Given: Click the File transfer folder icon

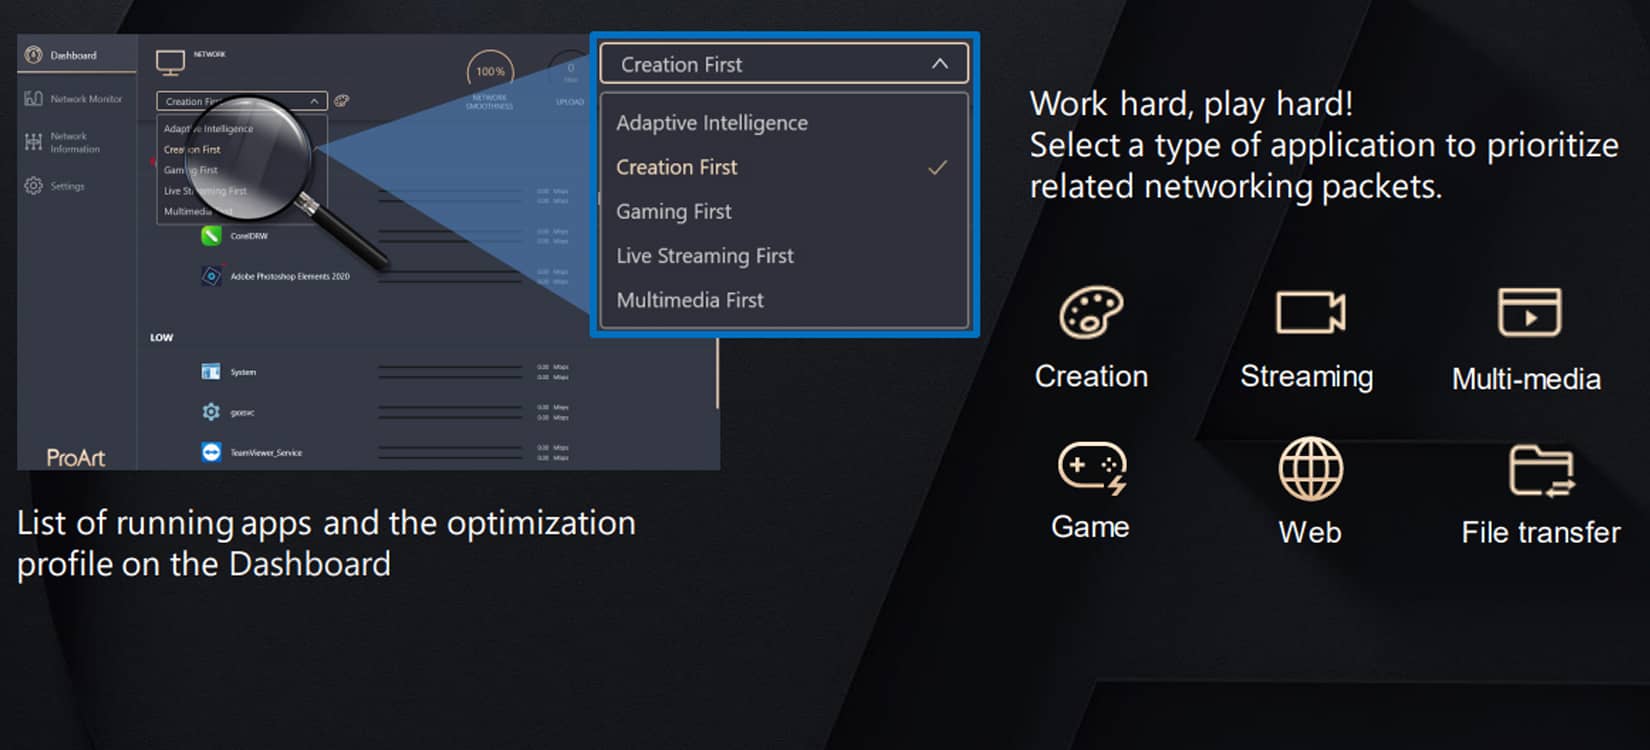Looking at the screenshot, I should click(1541, 470).
